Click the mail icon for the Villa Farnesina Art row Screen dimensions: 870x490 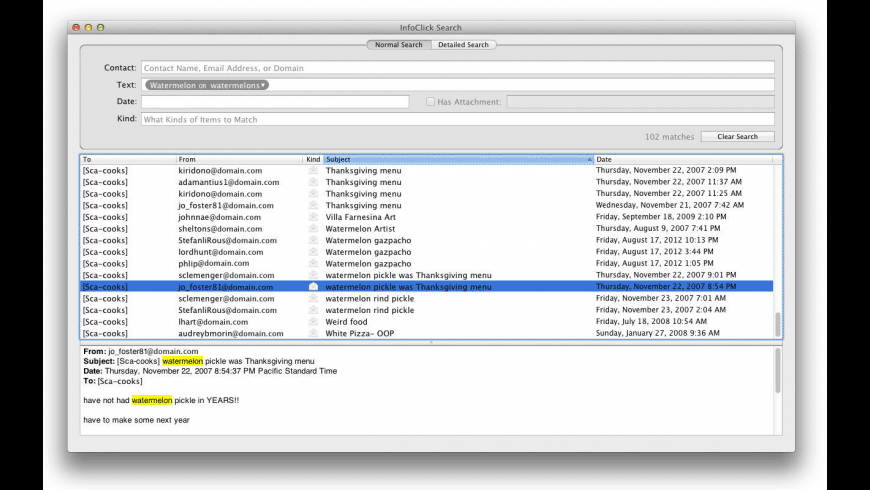tap(313, 217)
